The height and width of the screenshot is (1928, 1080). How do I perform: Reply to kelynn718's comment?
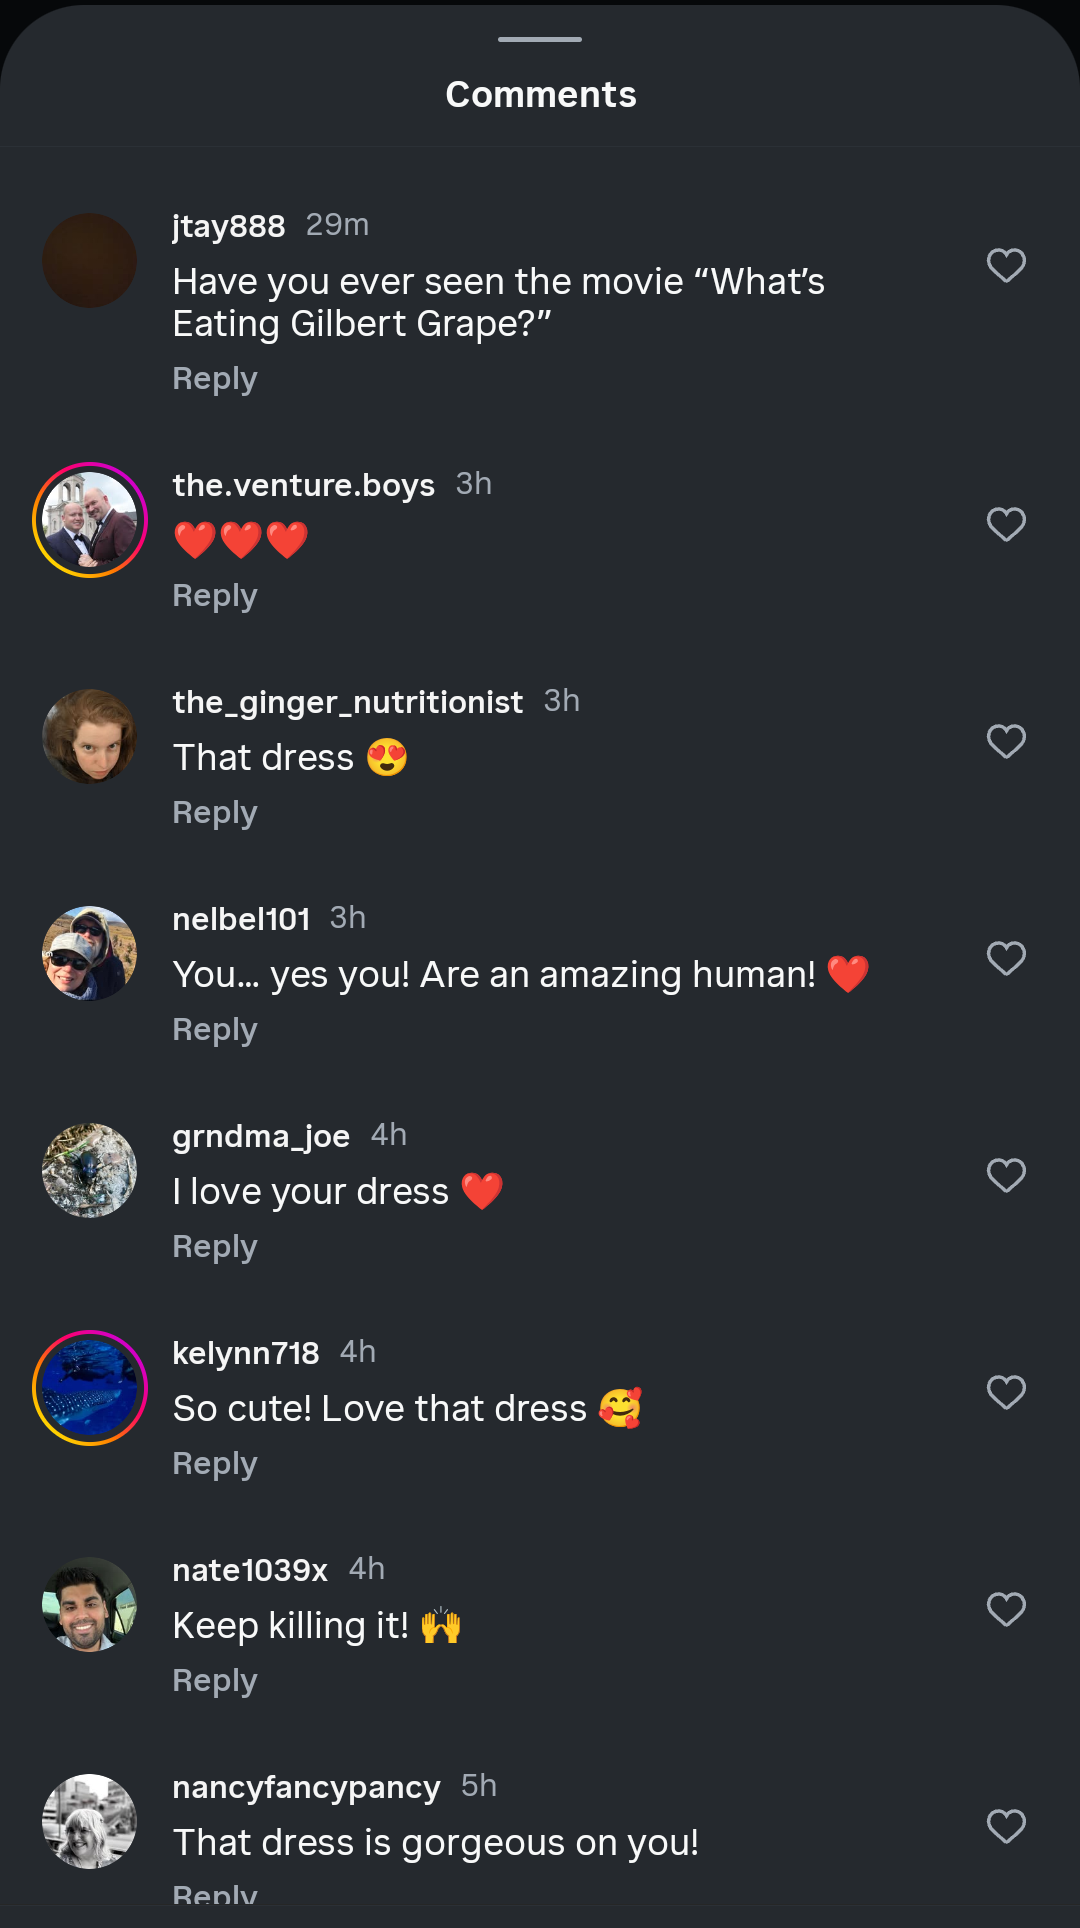coord(215,1464)
